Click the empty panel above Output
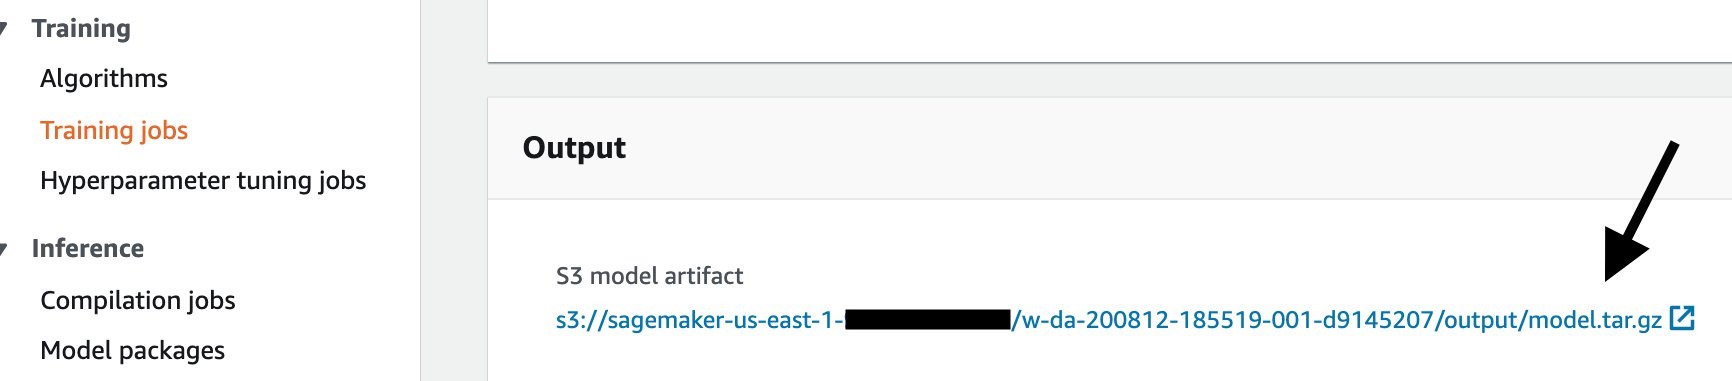Screen dimensions: 1732x381 [1109, 30]
